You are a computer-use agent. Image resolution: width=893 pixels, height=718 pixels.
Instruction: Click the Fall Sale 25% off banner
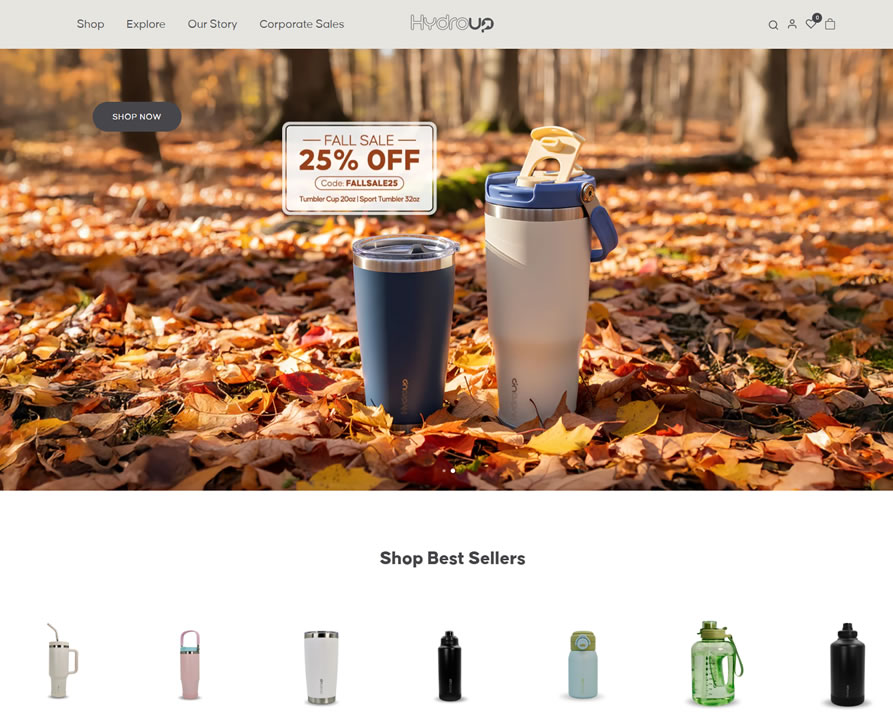pos(359,169)
